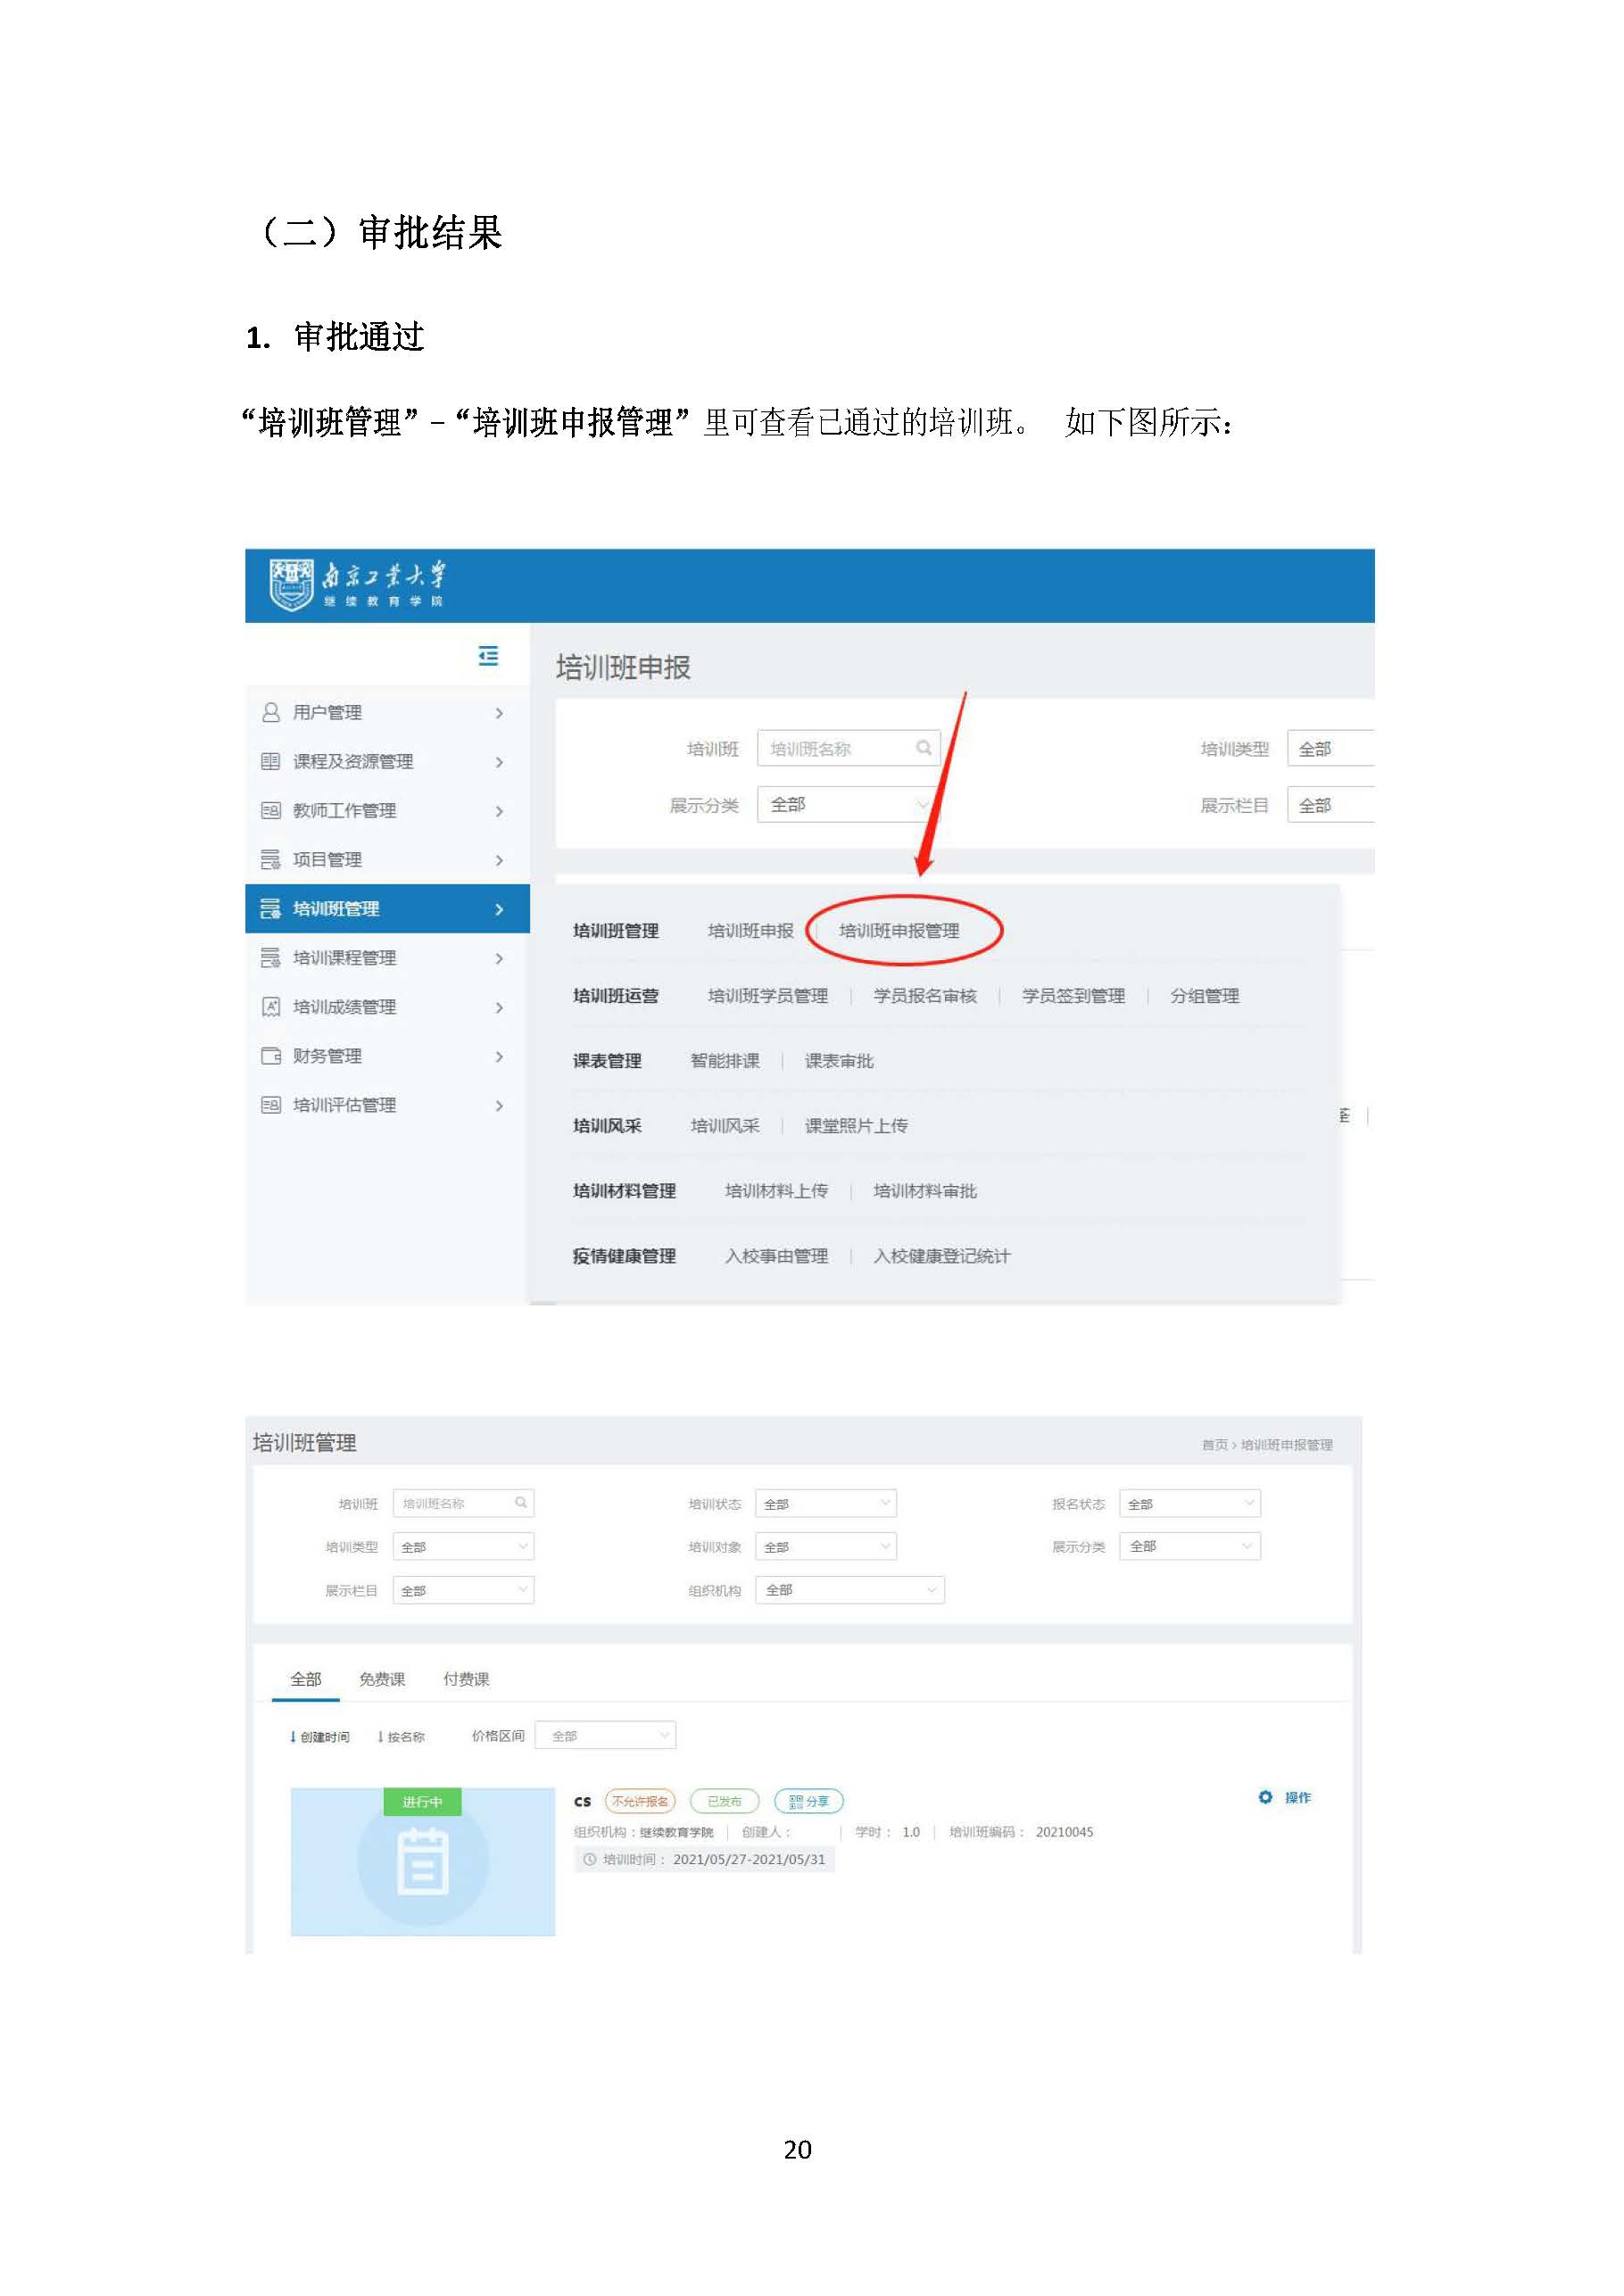Screen dimensions: 1624x2296
Task: Click the search magnifier in 培训班申报 name field
Action: coord(923,748)
